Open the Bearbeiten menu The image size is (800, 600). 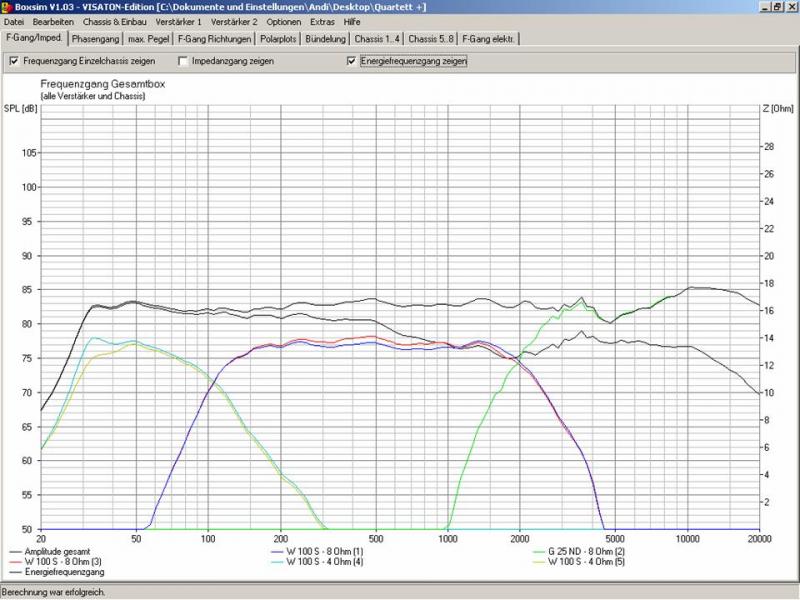pyautogui.click(x=52, y=21)
